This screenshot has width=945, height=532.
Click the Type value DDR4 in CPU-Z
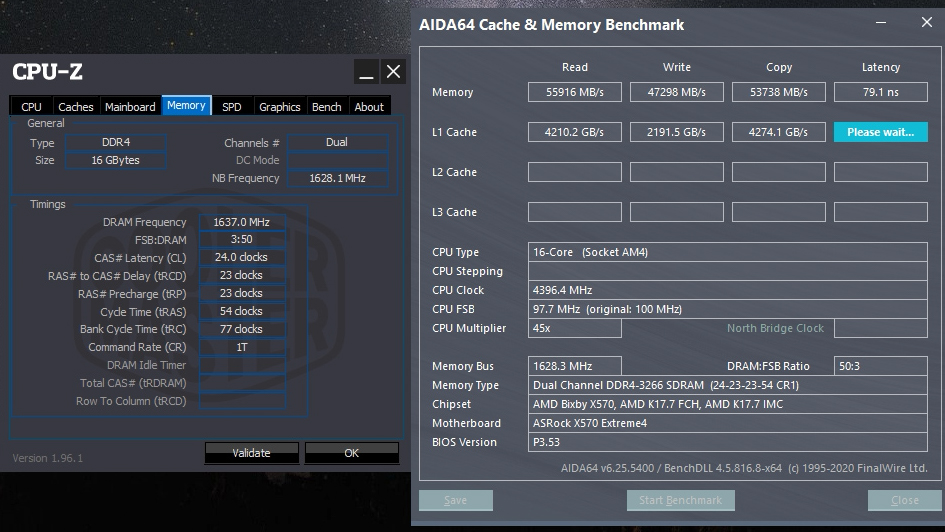coord(116,142)
